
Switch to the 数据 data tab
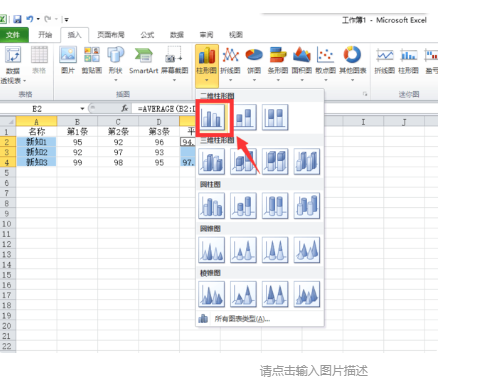coord(177,35)
